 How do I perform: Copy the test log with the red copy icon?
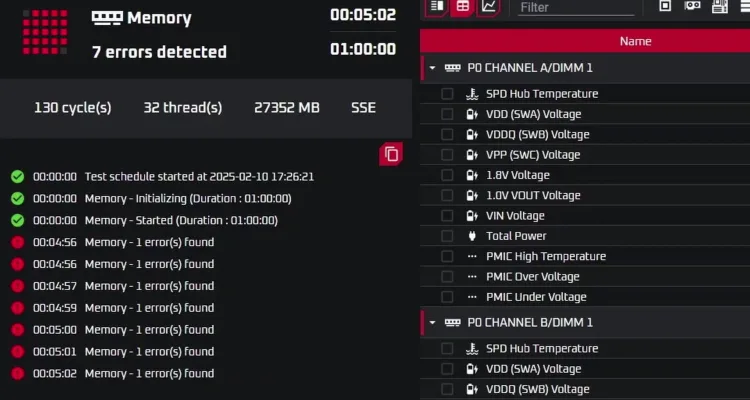pyautogui.click(x=391, y=154)
